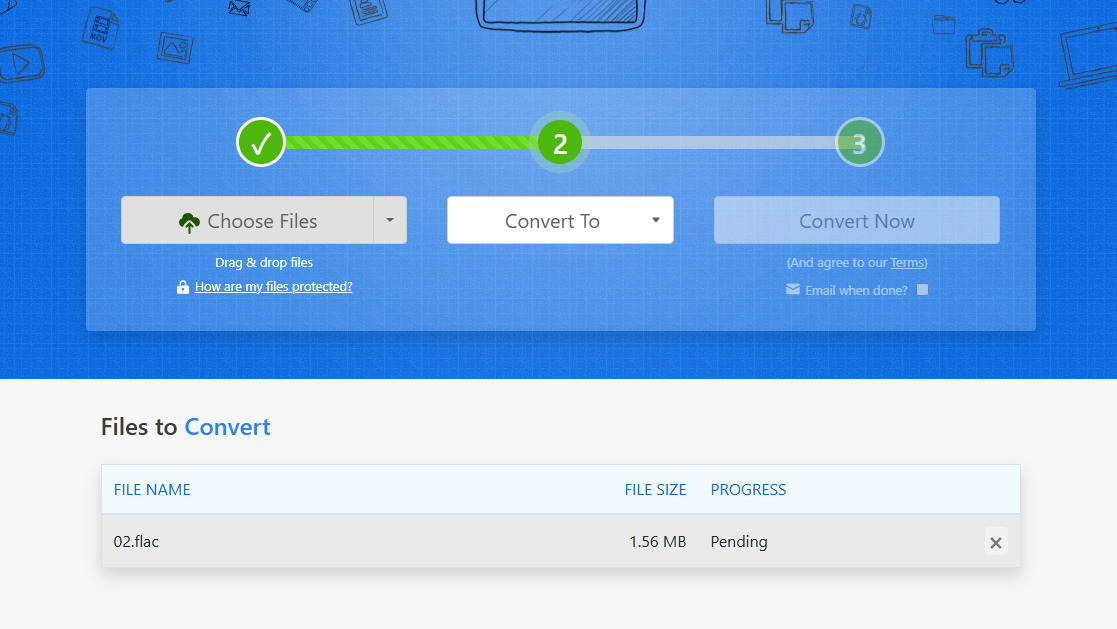The image size is (1117, 629).
Task: Expand the Choose Files source dropdown arrow
Action: click(x=390, y=220)
